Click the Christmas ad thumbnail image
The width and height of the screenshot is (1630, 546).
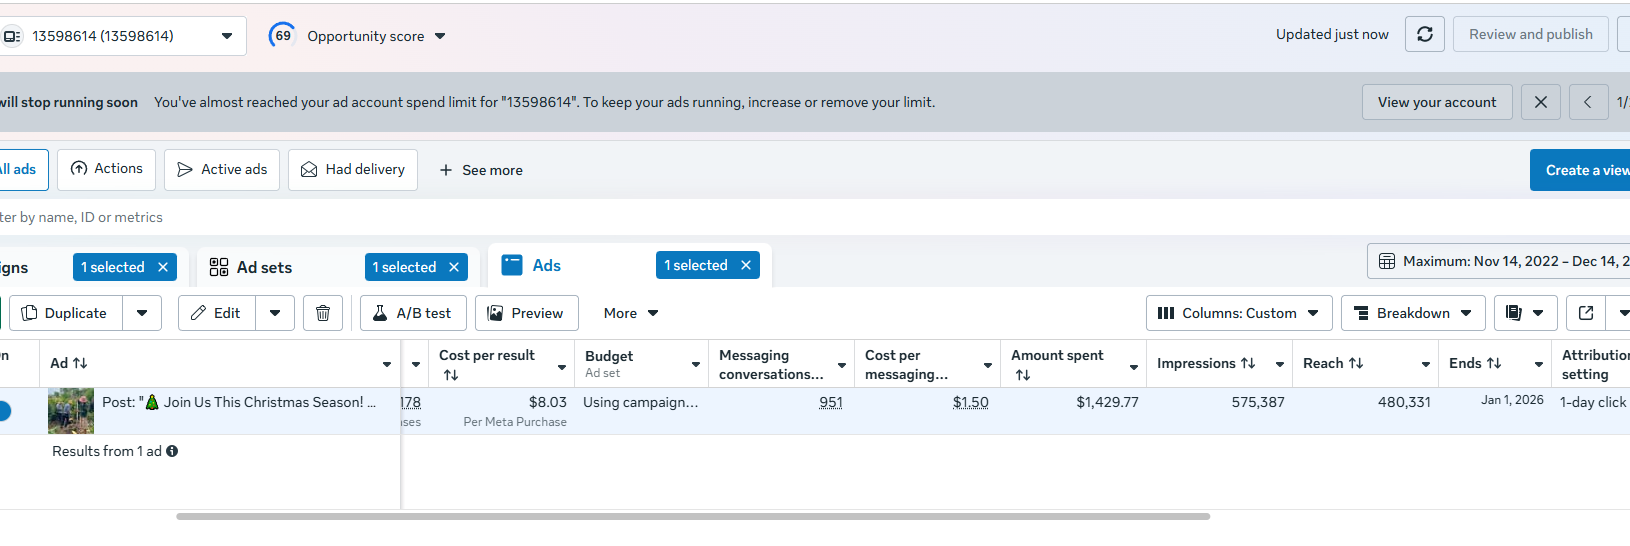click(x=71, y=411)
